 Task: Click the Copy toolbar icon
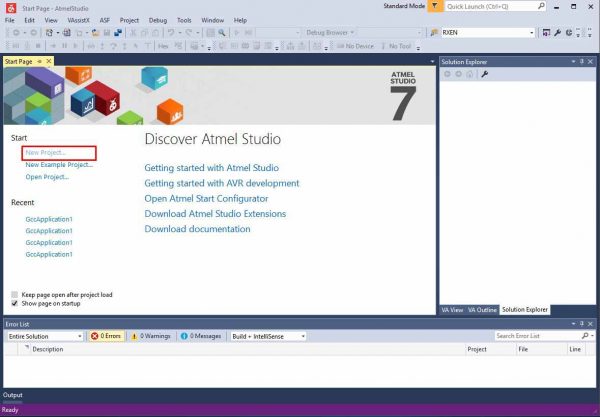pyautogui.click(x=144, y=33)
